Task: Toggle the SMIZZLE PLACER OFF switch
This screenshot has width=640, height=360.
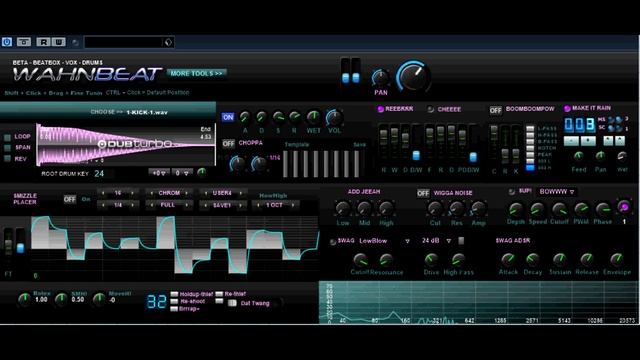Action: click(69, 199)
